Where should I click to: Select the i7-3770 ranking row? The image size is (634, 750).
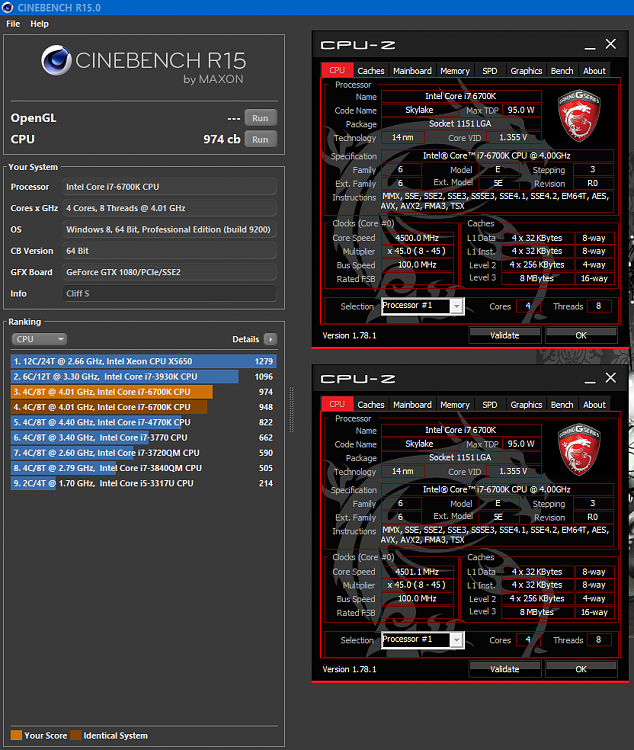[x=144, y=438]
